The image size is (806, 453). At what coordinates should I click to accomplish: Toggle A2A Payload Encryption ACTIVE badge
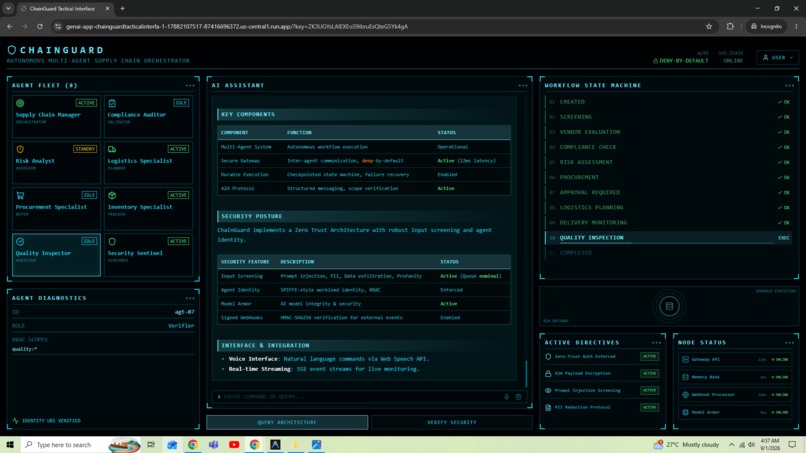coord(649,373)
